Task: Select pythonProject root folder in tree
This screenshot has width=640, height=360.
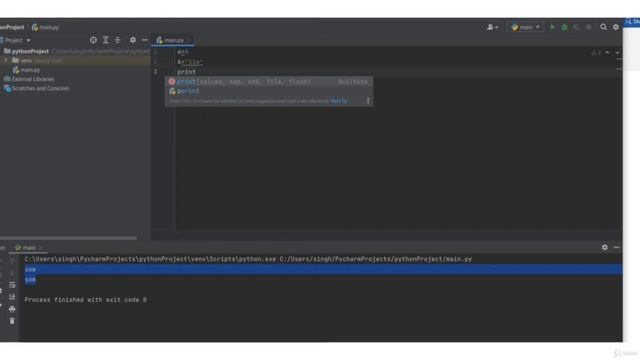Action: click(30, 51)
